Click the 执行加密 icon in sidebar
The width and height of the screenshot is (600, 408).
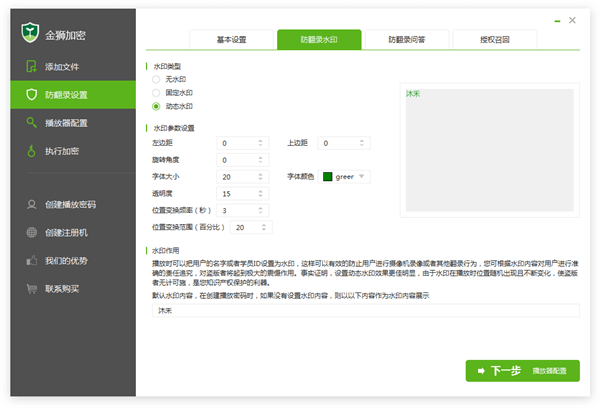pos(31,151)
